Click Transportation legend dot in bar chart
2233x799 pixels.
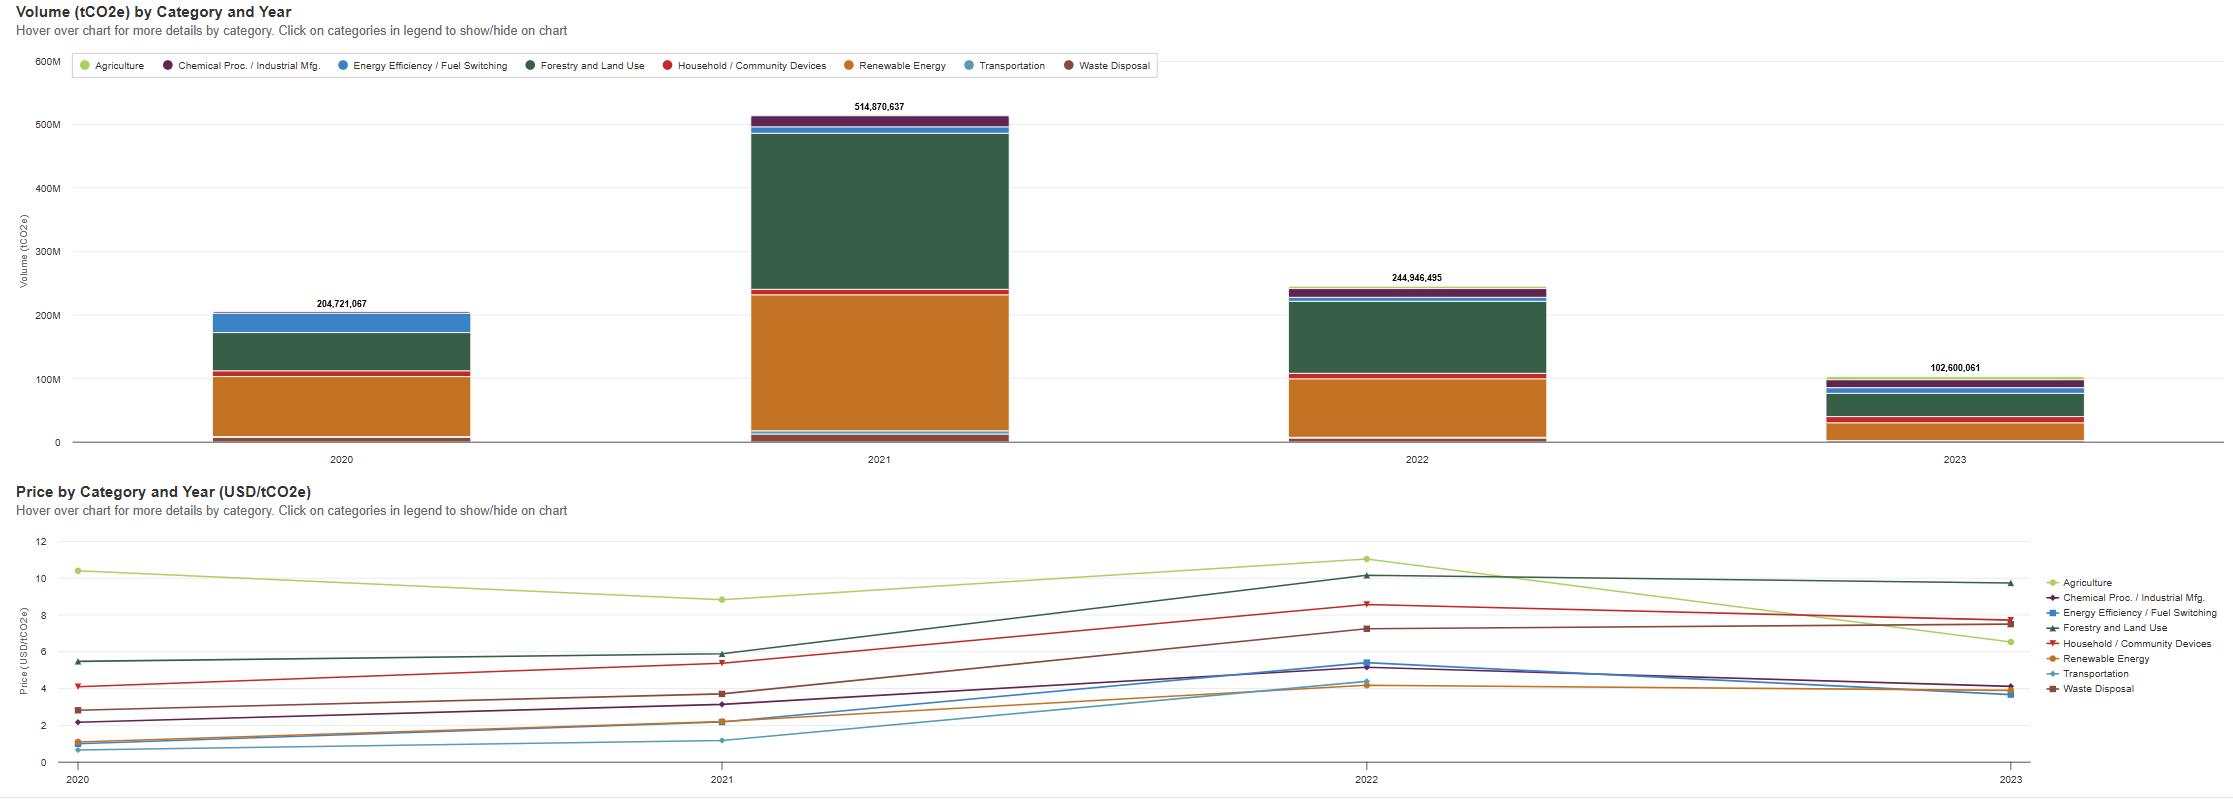click(x=969, y=66)
